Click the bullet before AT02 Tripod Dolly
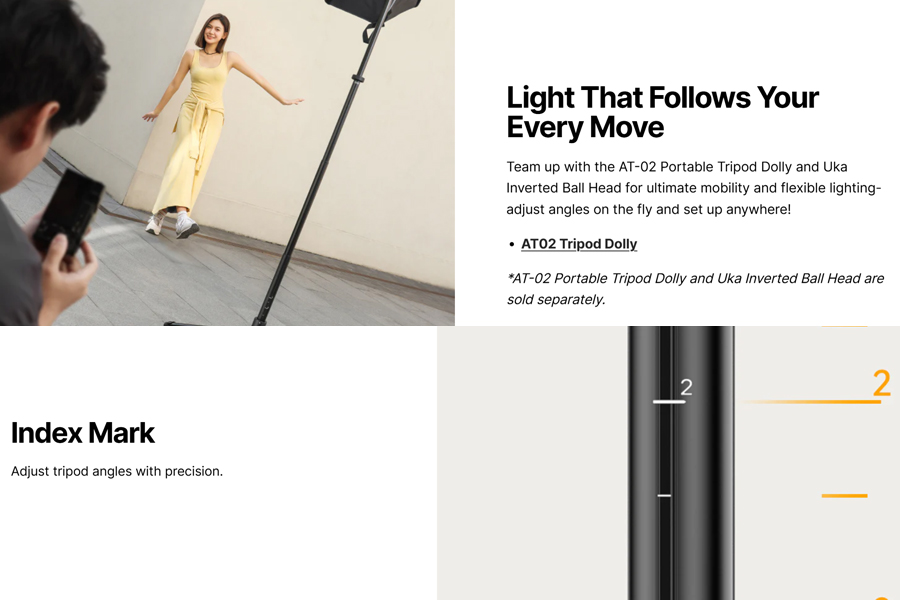Image resolution: width=900 pixels, height=600 pixels. click(511, 245)
